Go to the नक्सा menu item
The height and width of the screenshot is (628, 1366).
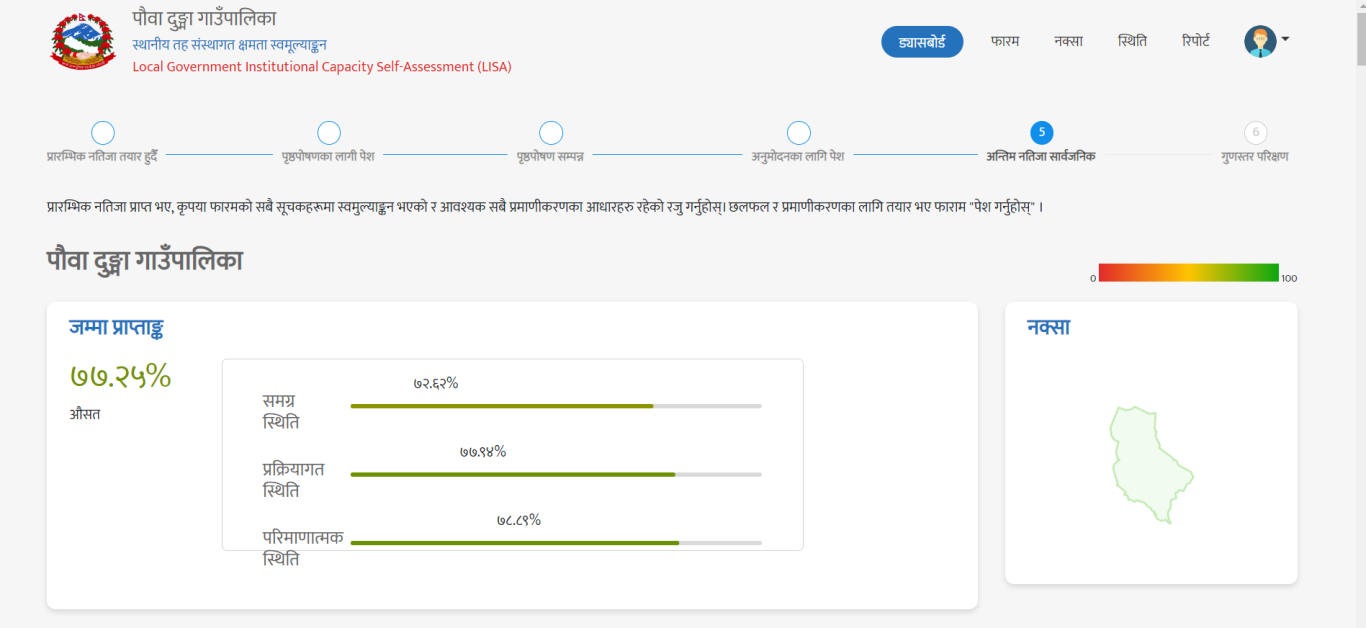[1068, 41]
